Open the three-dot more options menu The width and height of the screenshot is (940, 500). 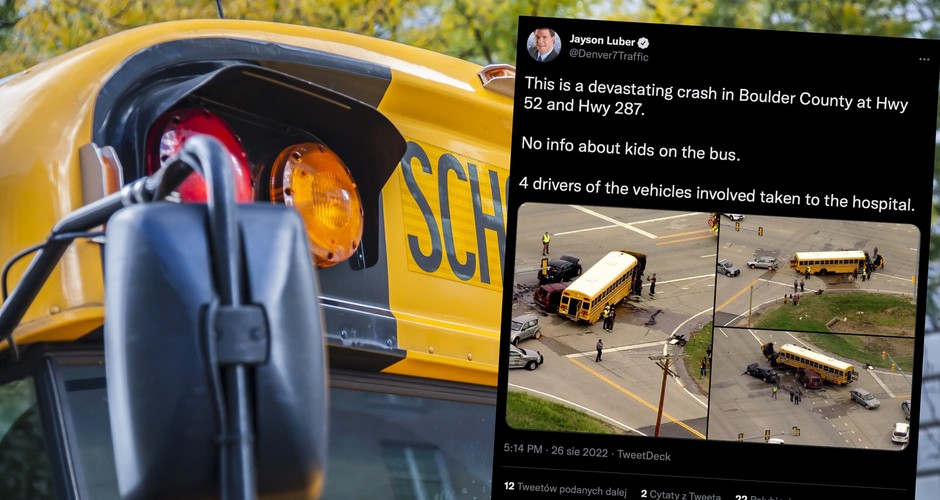[x=924, y=59]
